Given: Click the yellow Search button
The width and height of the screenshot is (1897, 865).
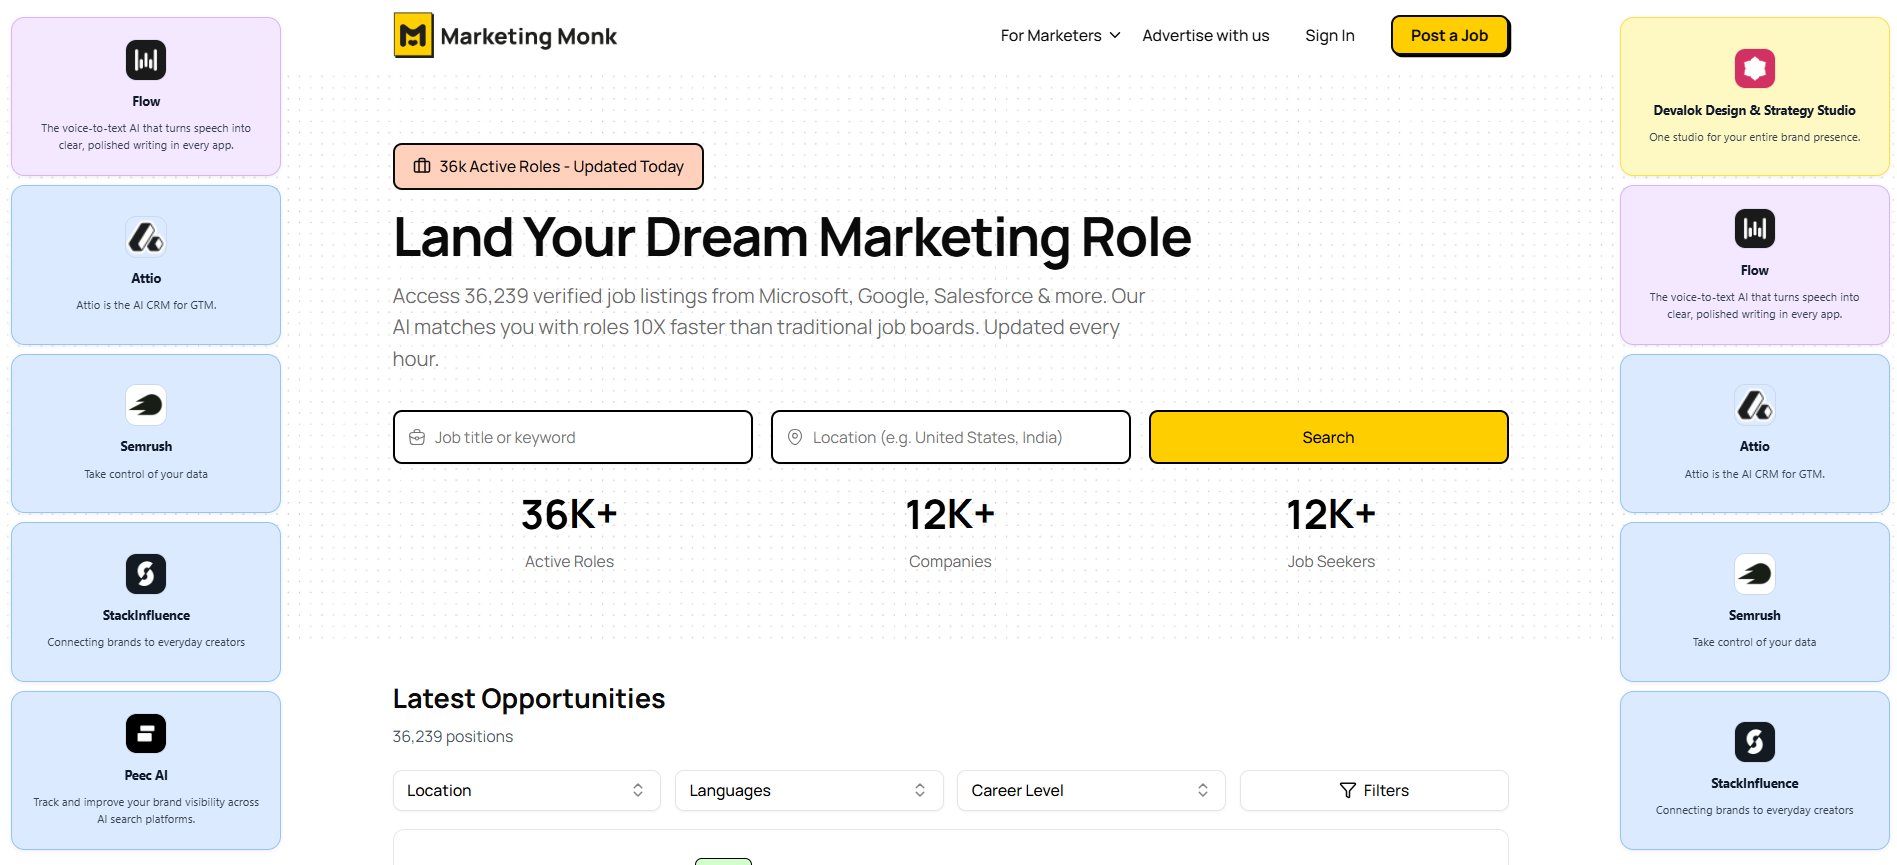Looking at the screenshot, I should coord(1328,437).
